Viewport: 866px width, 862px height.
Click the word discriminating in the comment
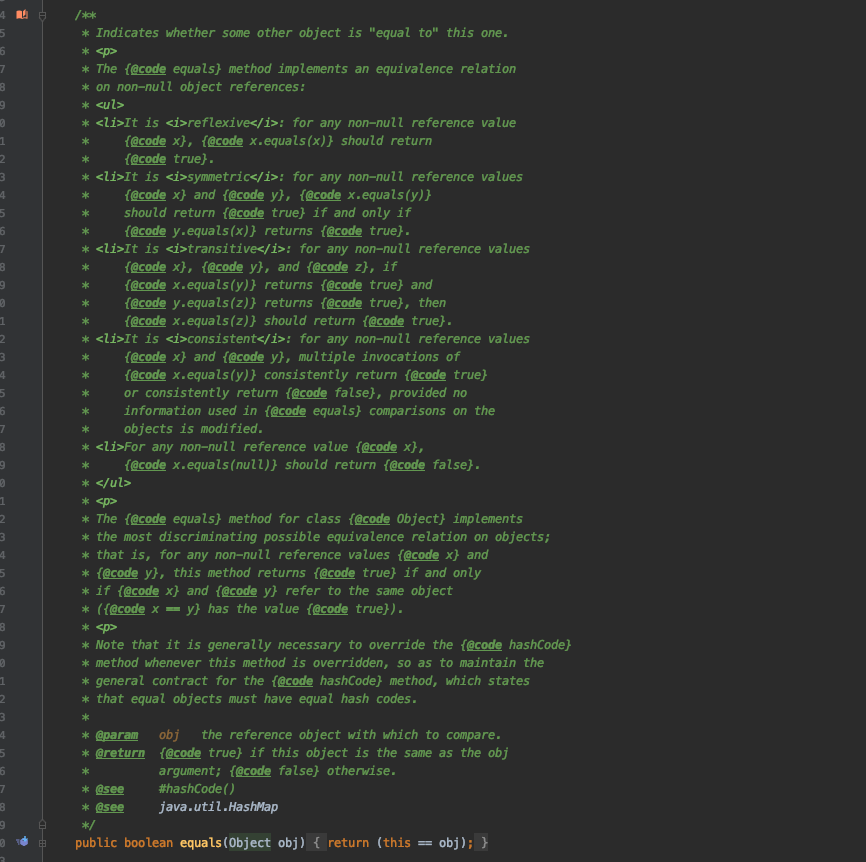208,537
